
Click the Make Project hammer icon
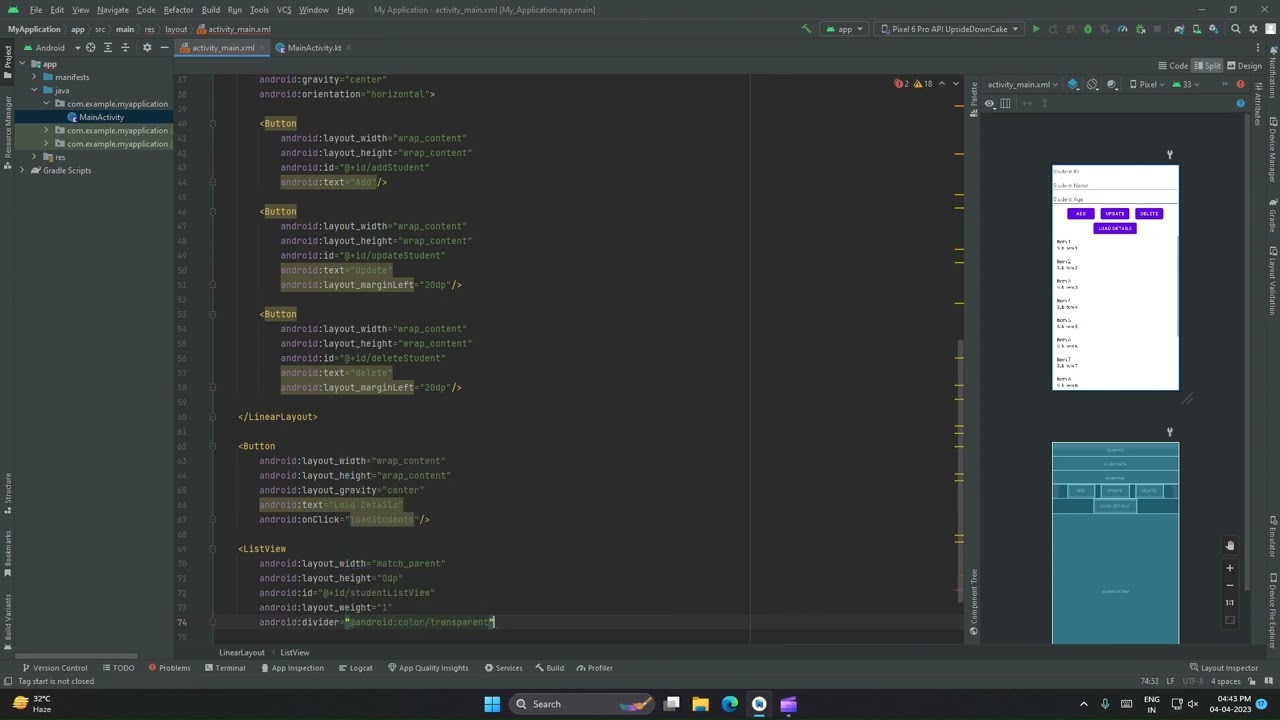pyautogui.click(x=806, y=29)
